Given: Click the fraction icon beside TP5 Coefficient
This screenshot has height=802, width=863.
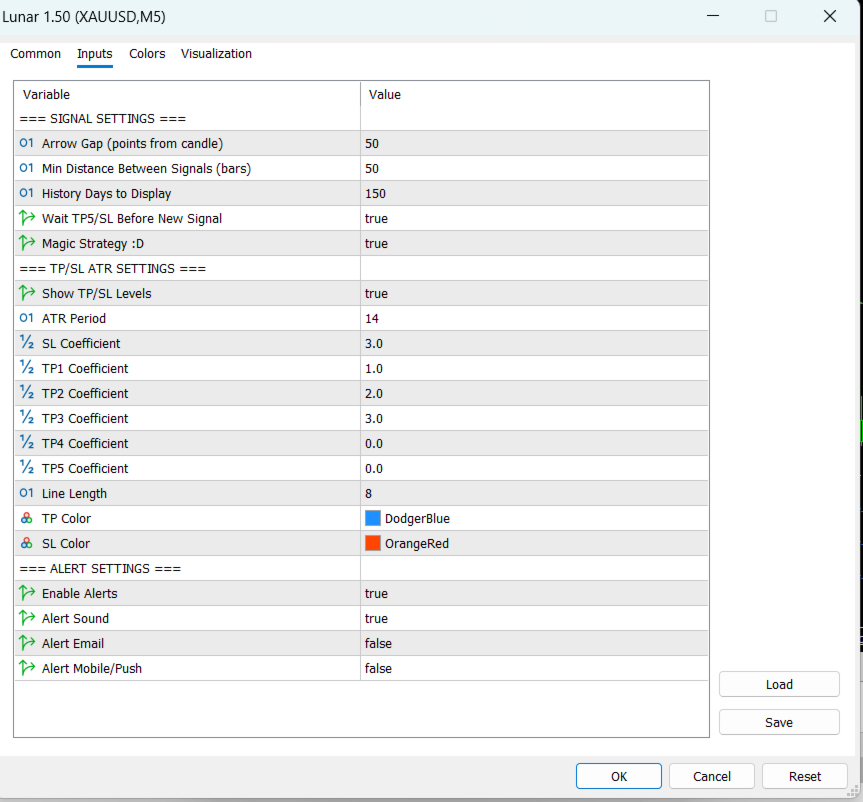Looking at the screenshot, I should pos(26,468).
